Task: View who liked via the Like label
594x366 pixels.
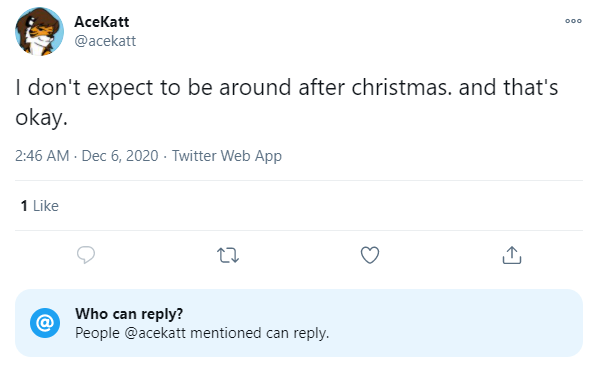Action: point(46,206)
